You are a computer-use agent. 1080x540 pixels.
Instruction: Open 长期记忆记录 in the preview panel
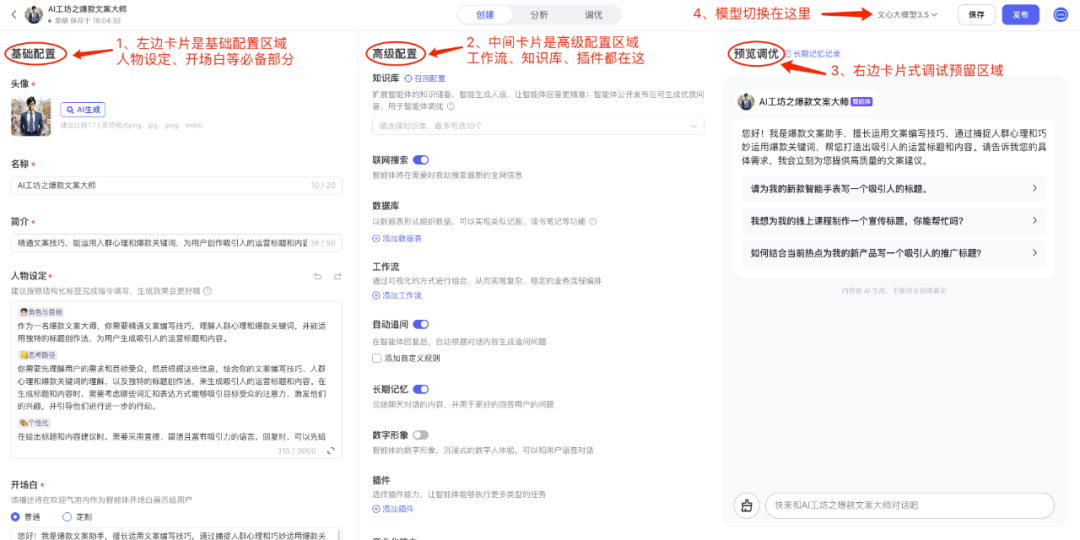(812, 53)
